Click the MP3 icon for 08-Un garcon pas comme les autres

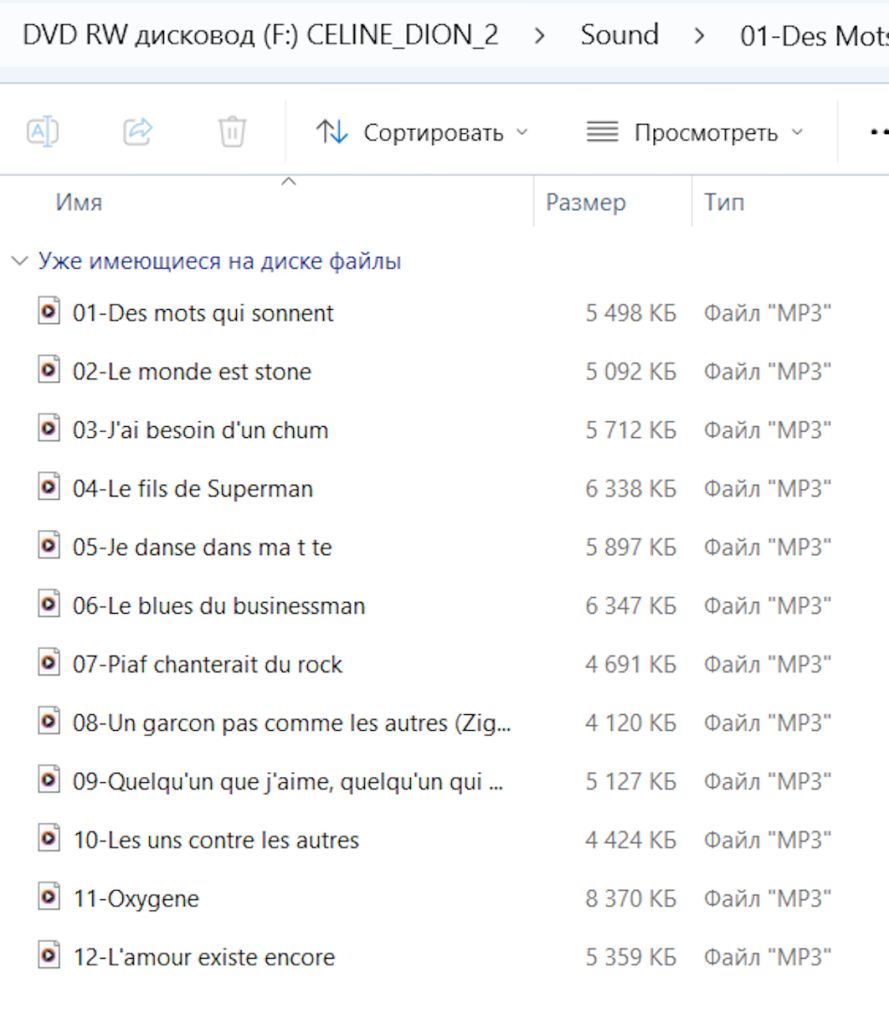click(x=49, y=721)
